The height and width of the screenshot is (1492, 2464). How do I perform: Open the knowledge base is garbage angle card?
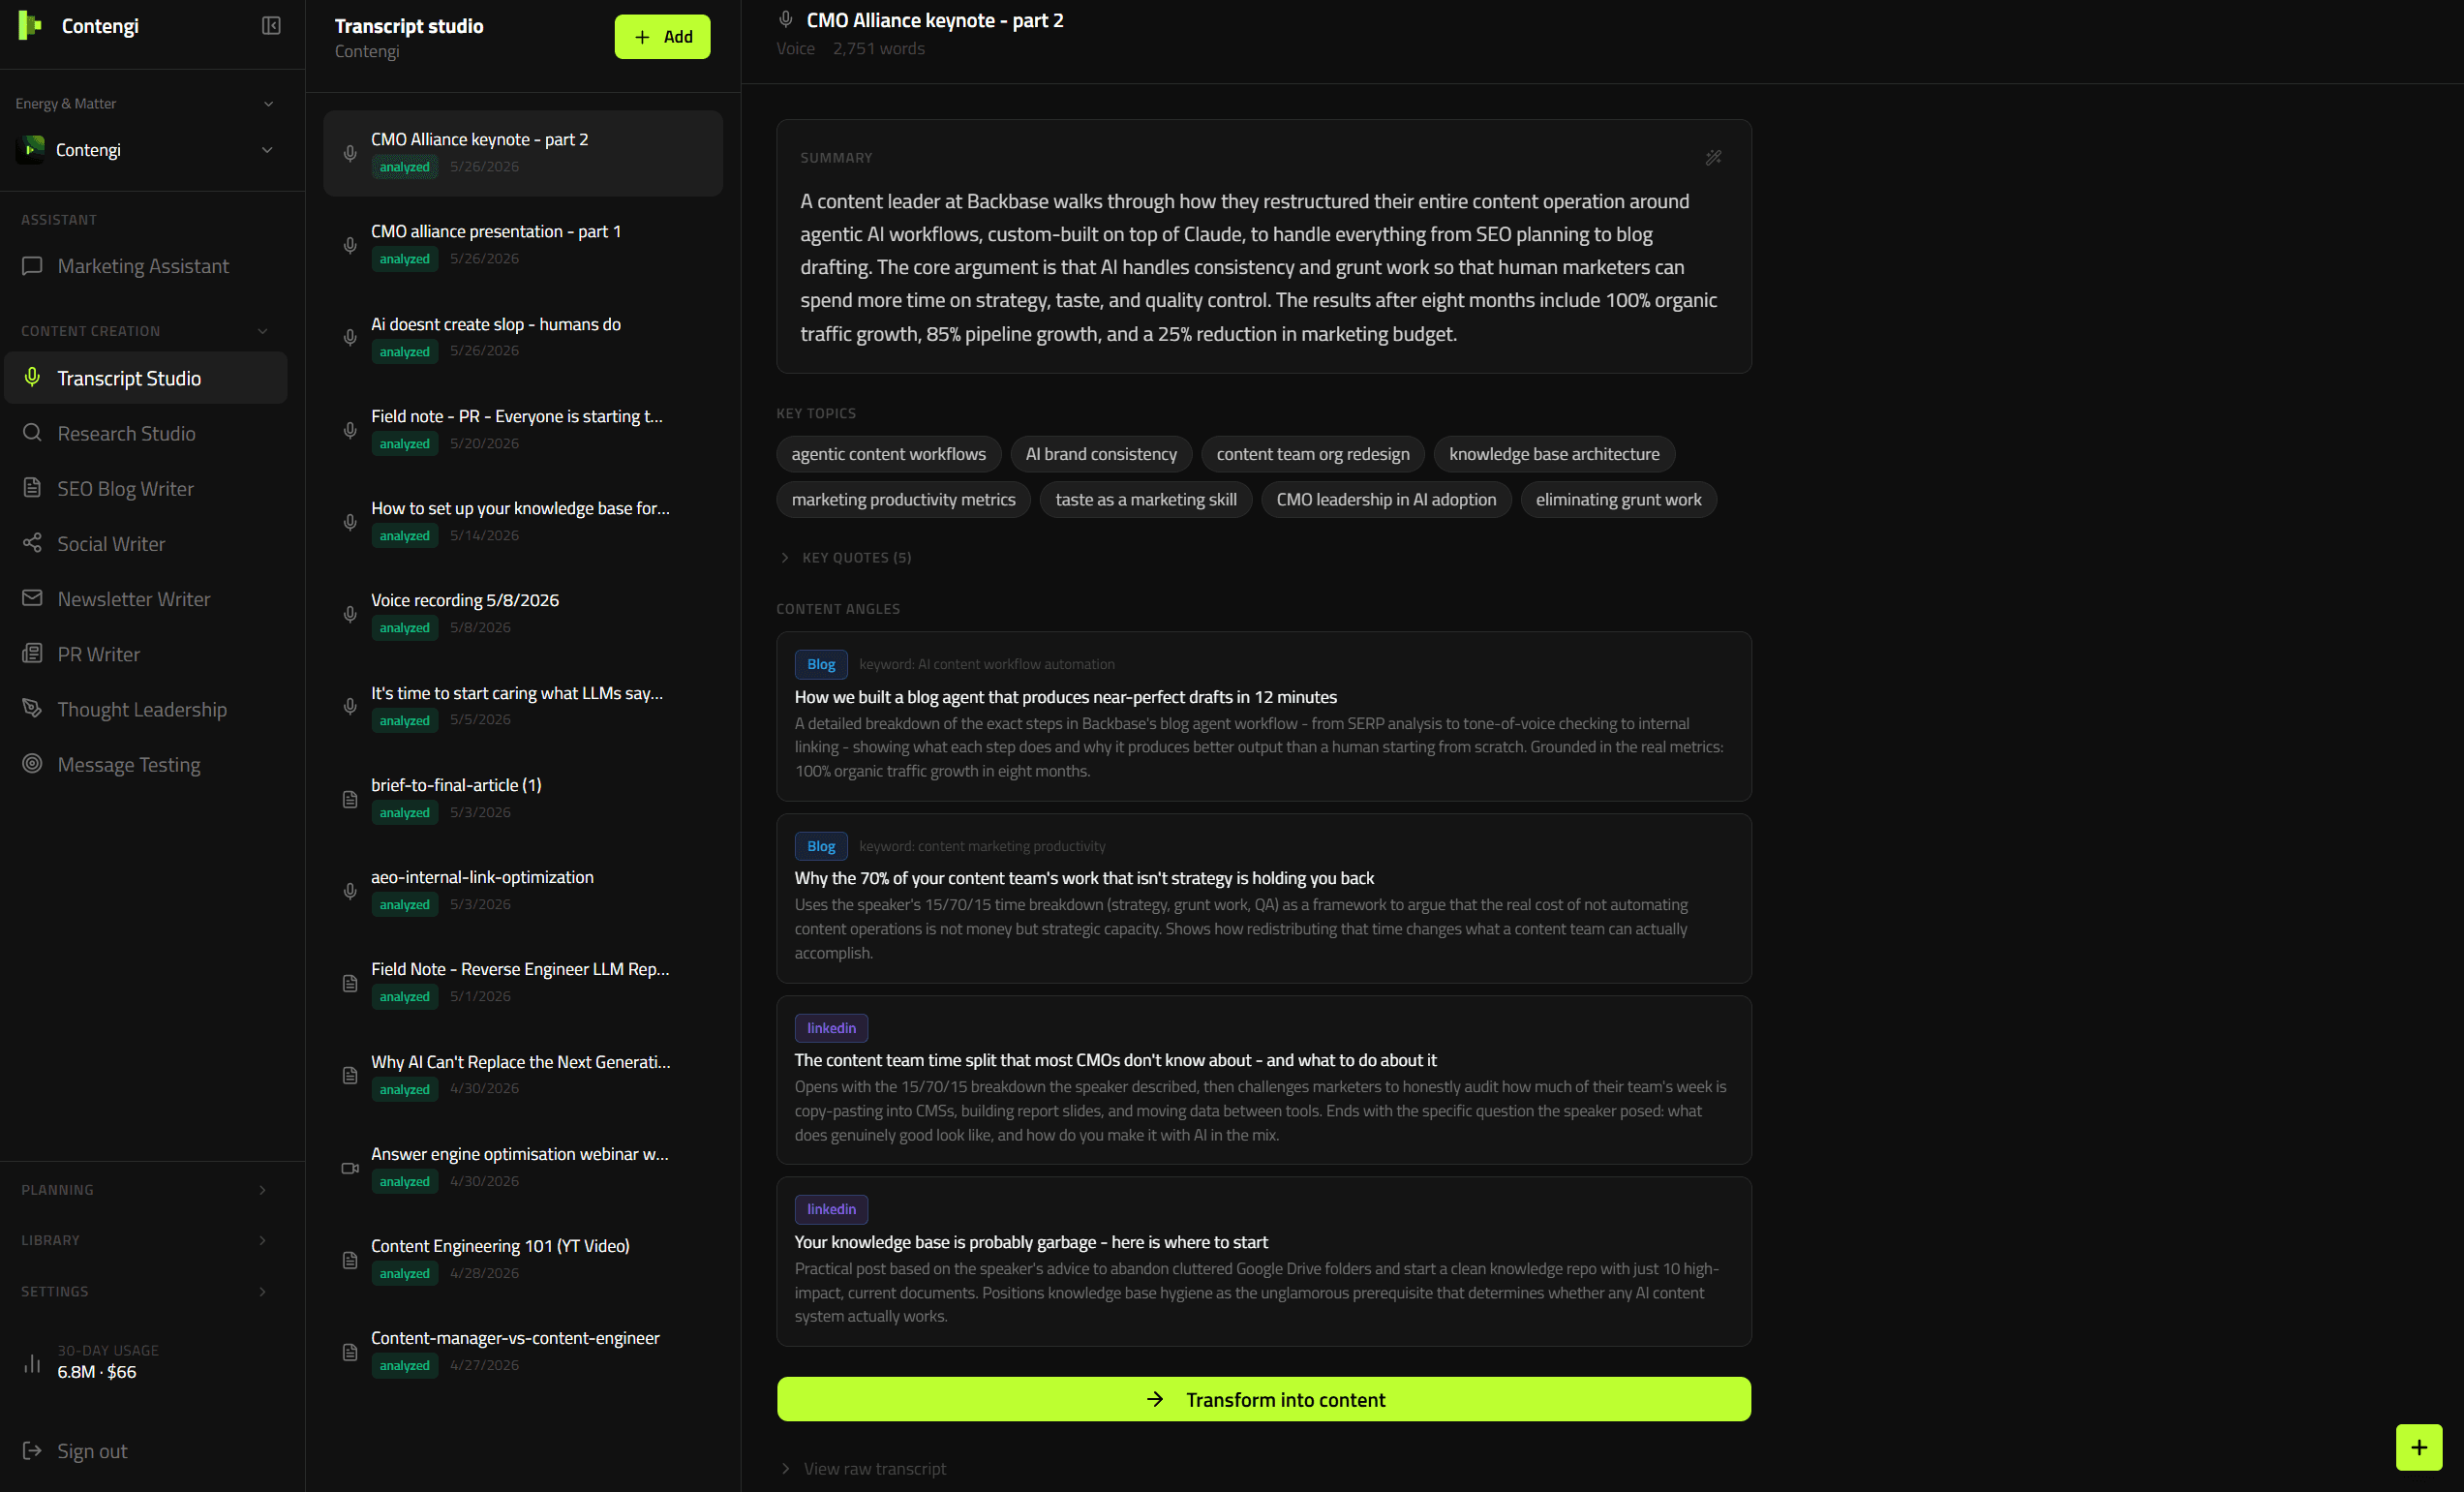(x=1263, y=1261)
